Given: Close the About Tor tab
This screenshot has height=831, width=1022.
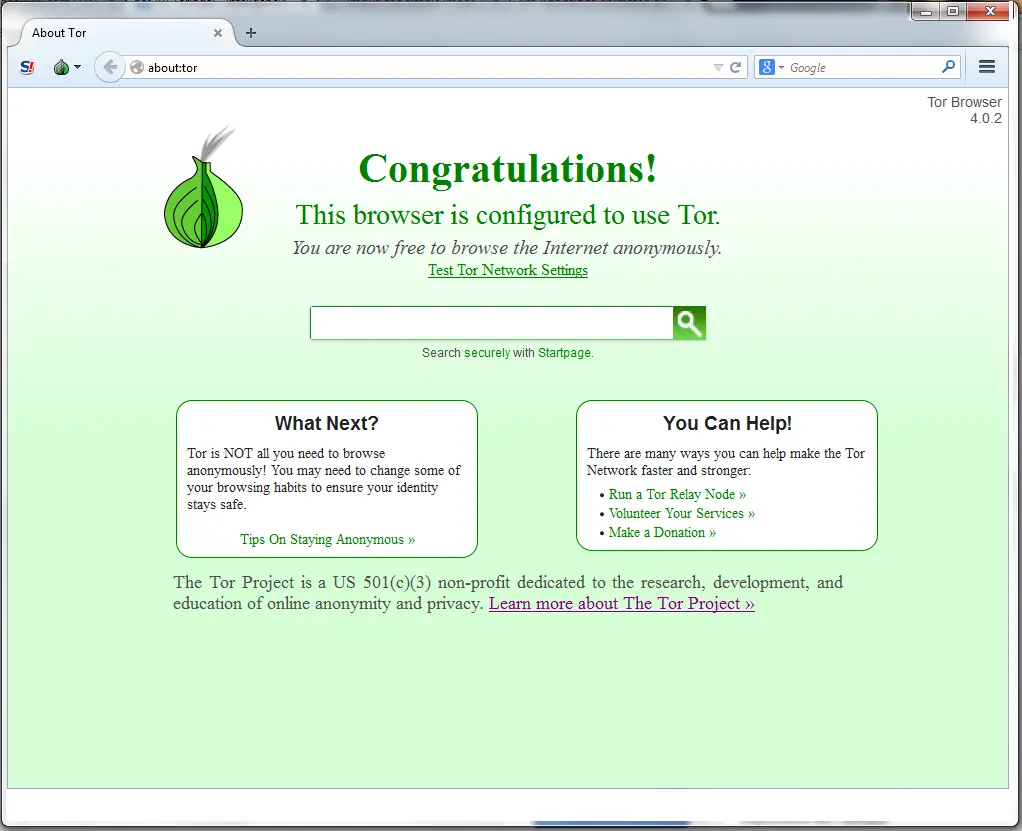Looking at the screenshot, I should (218, 33).
